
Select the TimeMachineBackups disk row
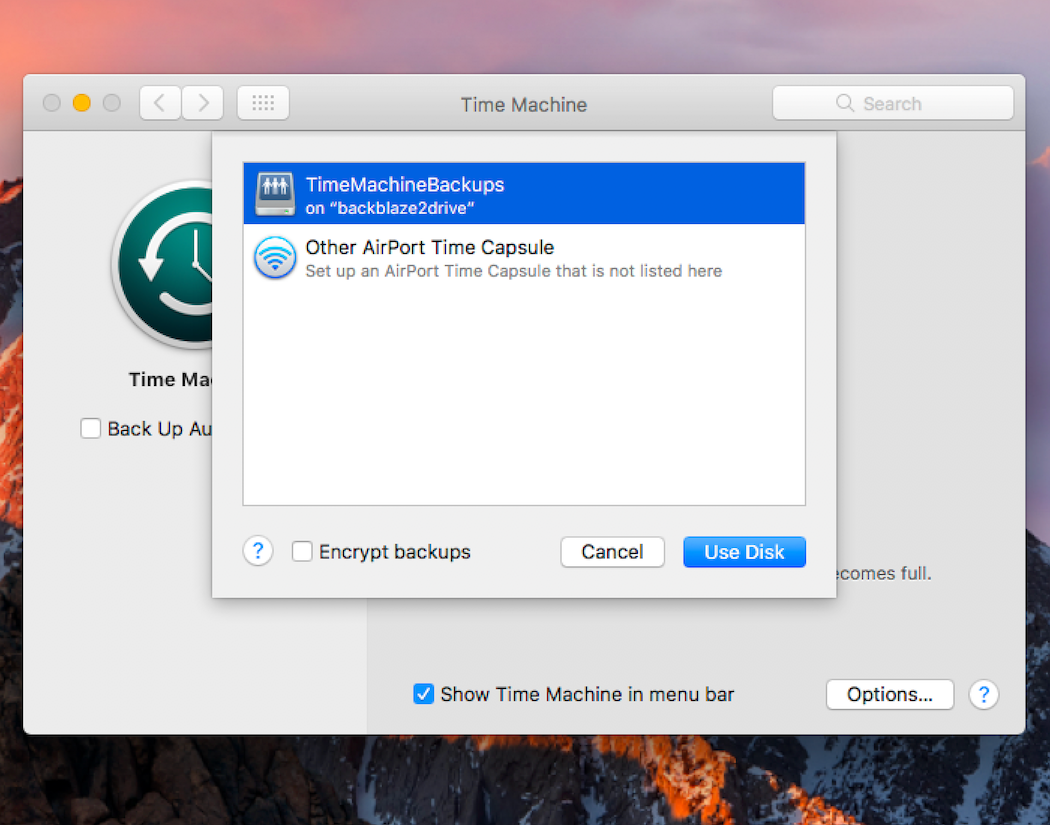[524, 194]
